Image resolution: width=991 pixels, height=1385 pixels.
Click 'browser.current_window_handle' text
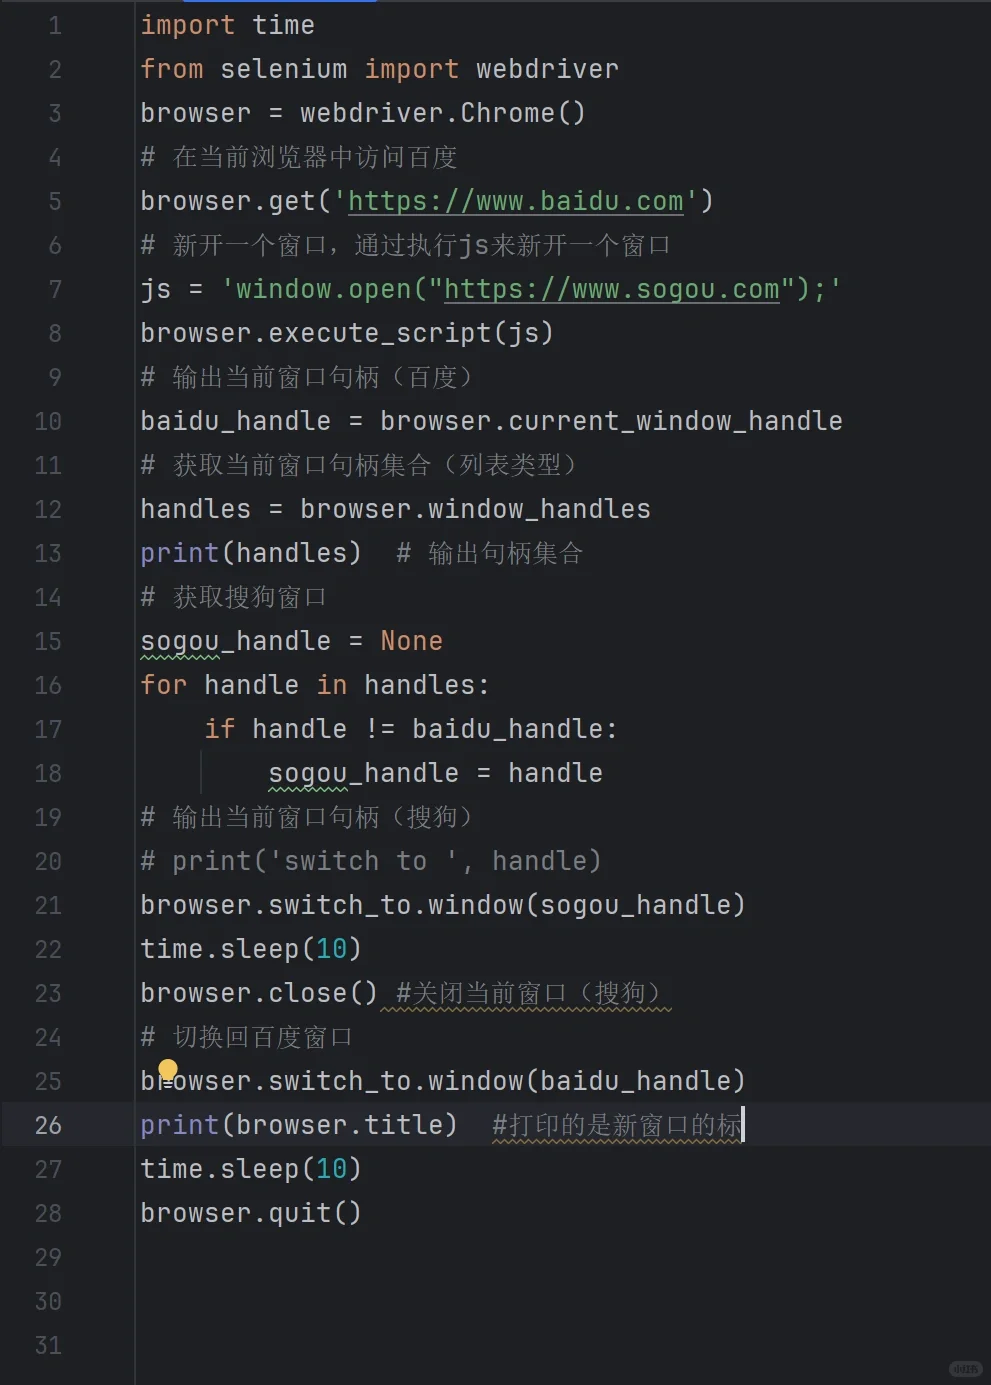(611, 421)
